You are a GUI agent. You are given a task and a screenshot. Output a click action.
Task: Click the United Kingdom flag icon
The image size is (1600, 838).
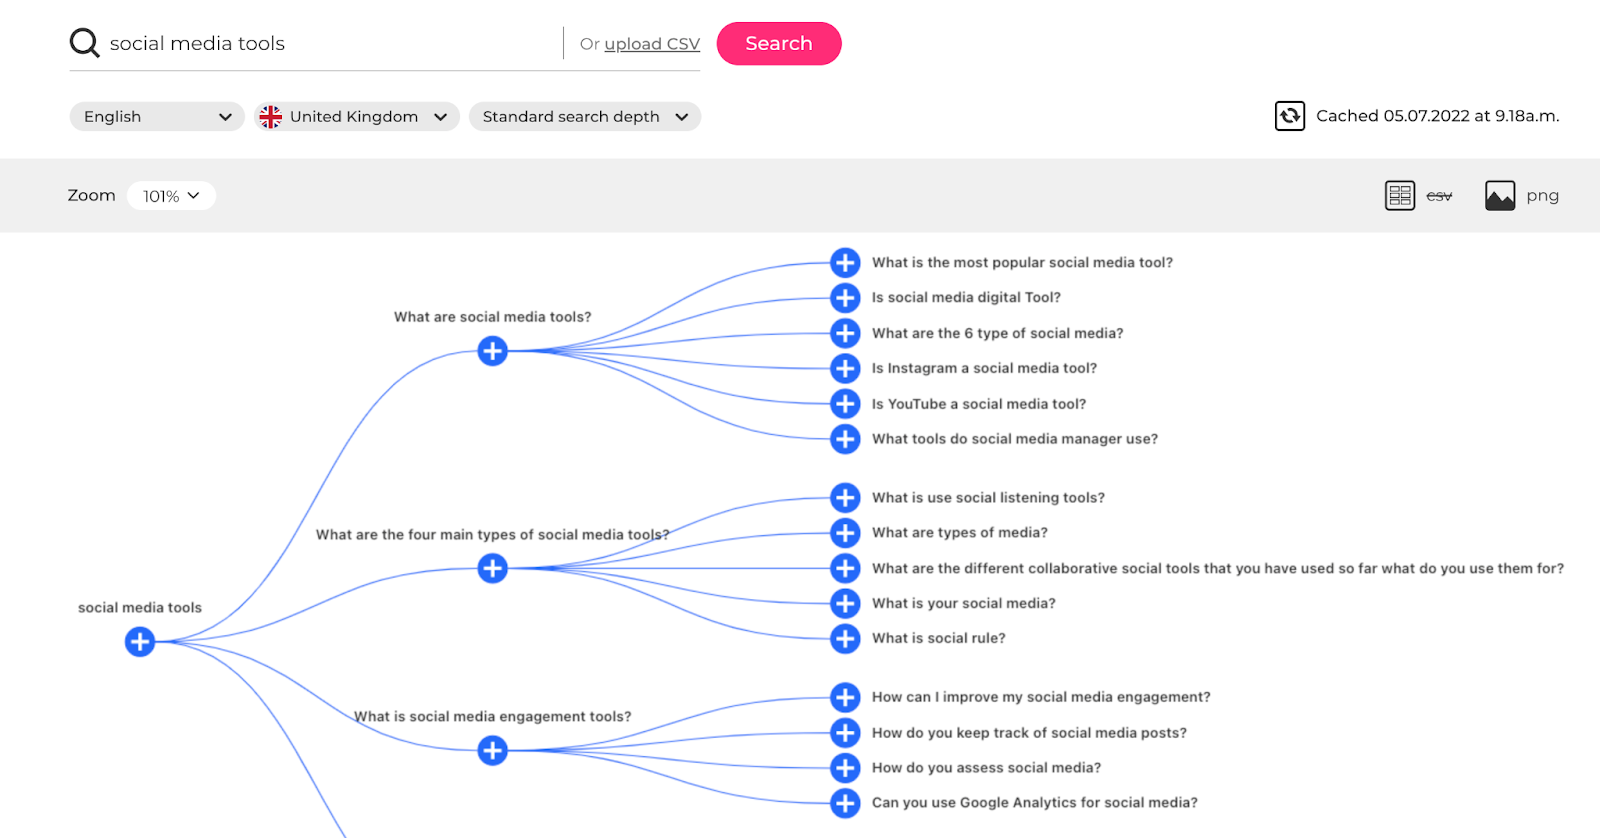269,116
